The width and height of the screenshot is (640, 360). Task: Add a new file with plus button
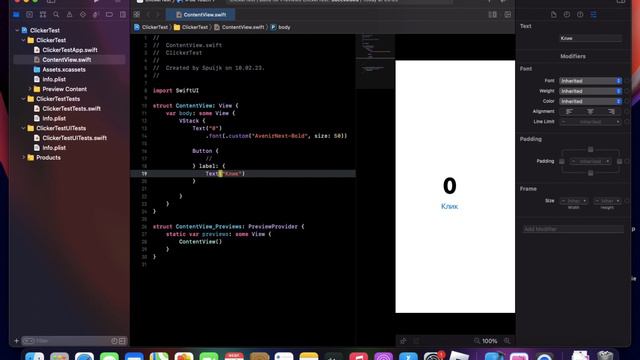(x=16, y=341)
